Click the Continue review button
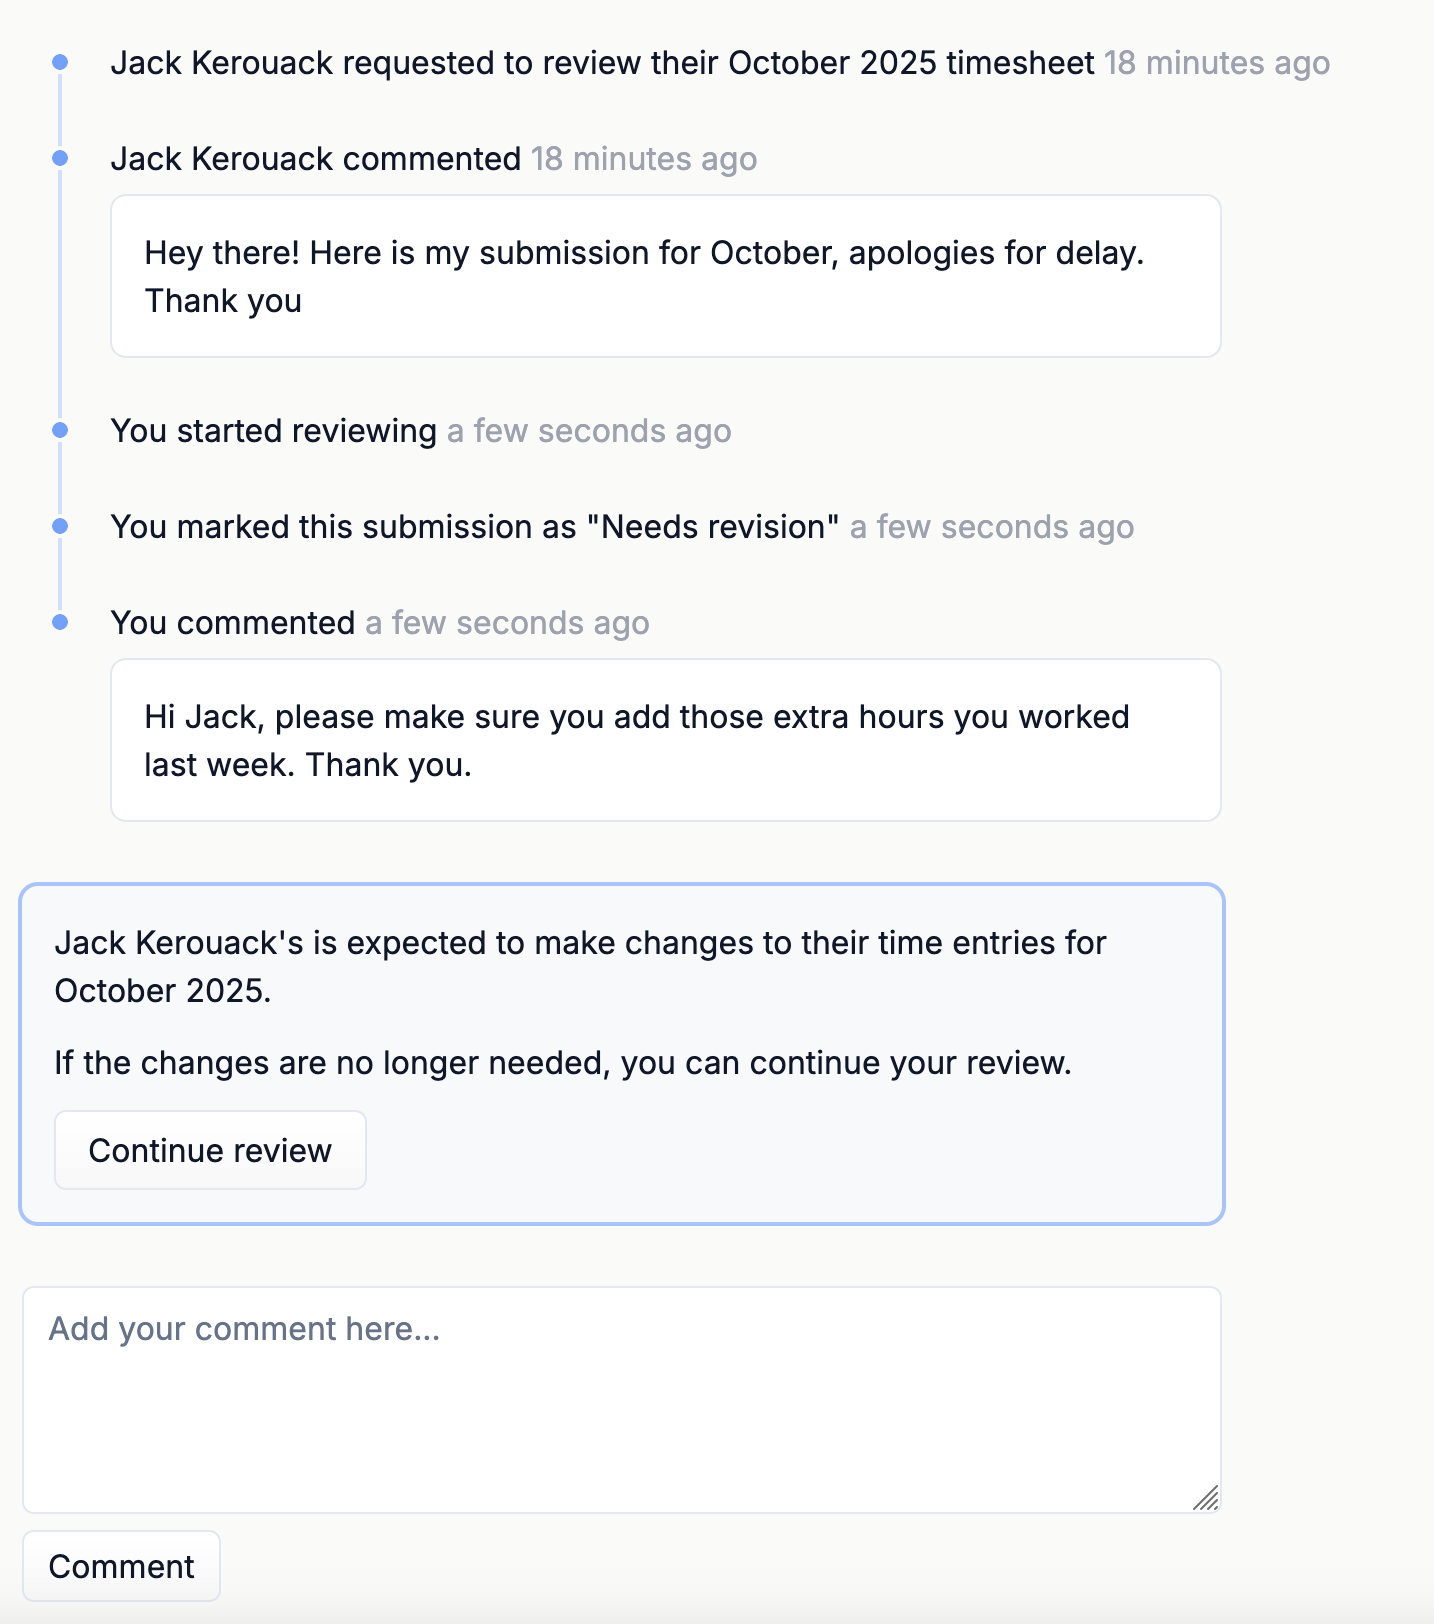Screen dimensions: 1434x1624 (x=210, y=1150)
